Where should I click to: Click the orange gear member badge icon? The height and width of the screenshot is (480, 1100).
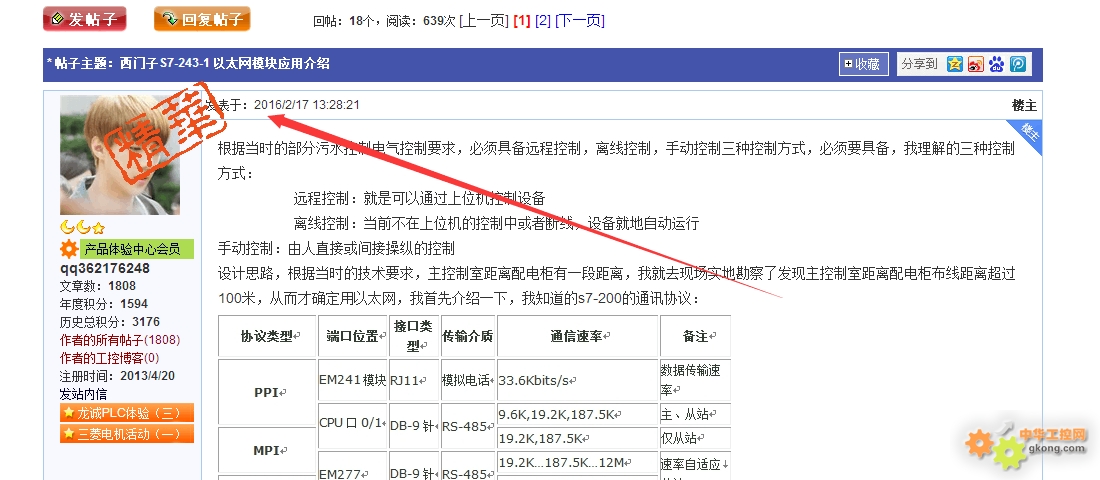click(x=69, y=248)
